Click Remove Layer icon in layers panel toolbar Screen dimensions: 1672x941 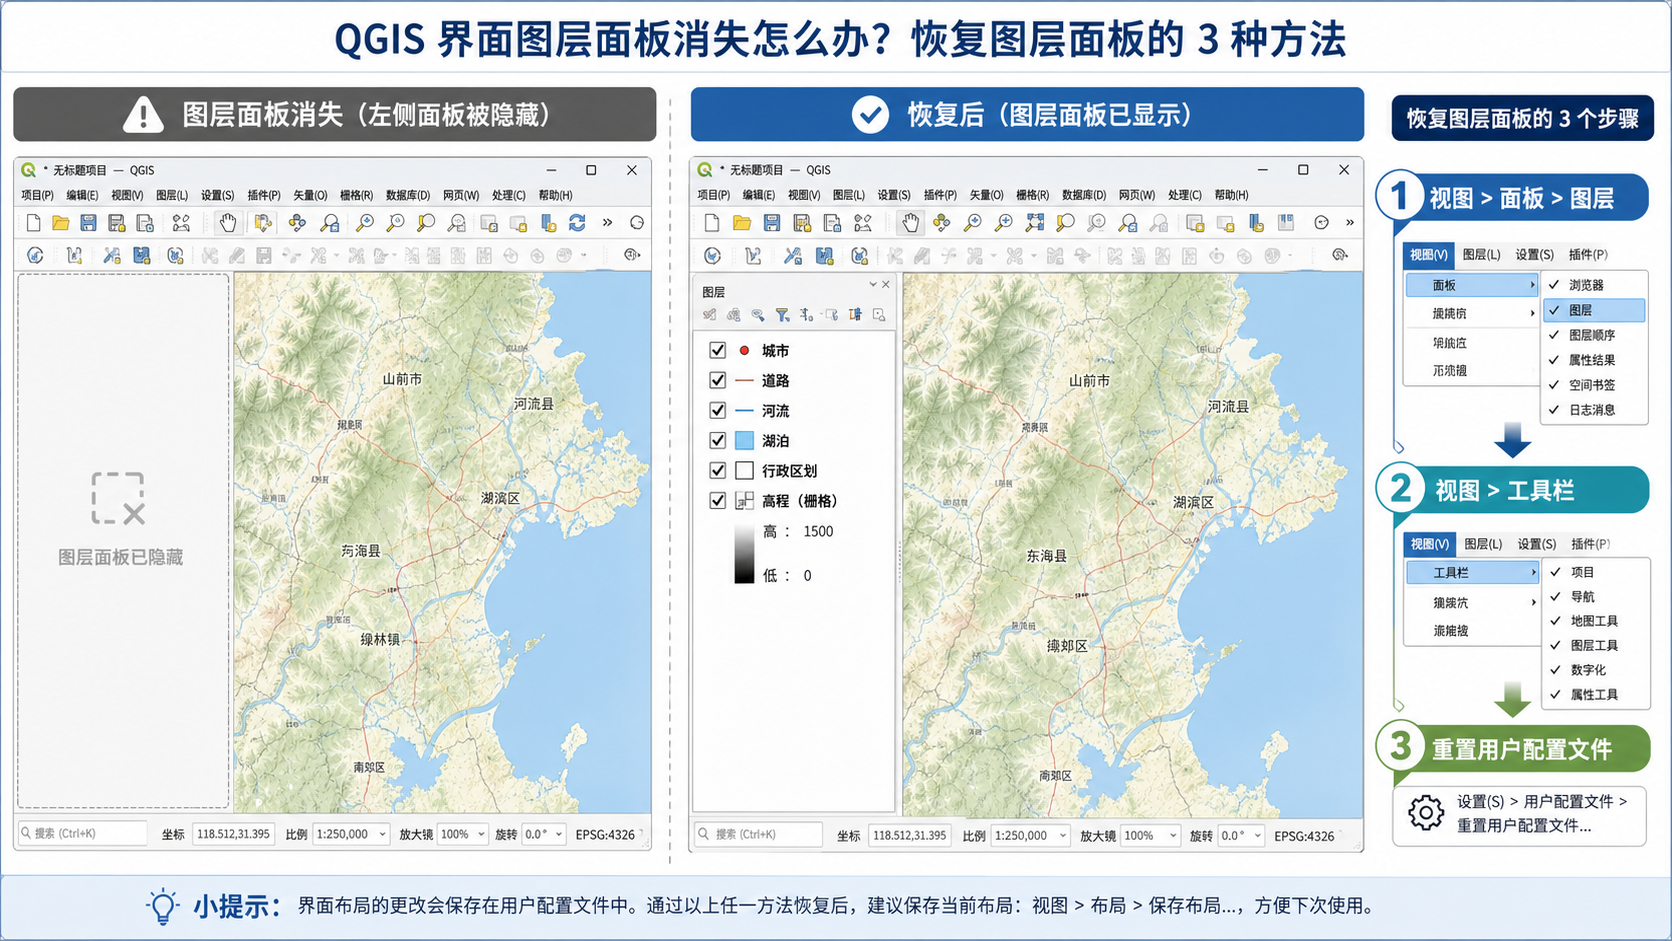pos(879,315)
